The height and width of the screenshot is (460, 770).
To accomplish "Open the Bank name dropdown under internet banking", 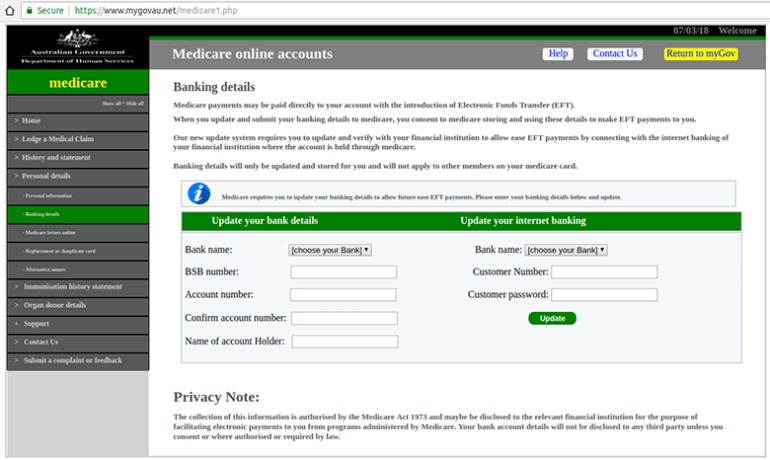I will click(566, 250).
